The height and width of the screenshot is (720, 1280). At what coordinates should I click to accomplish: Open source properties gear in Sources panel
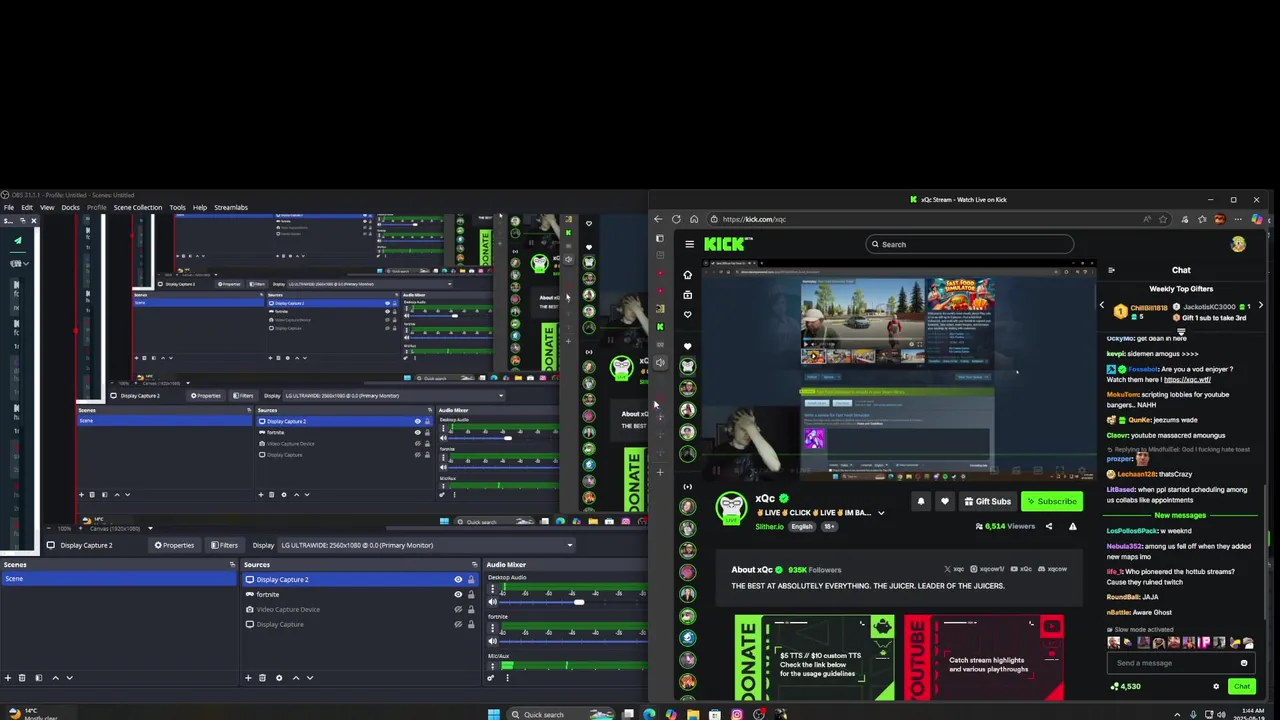click(278, 678)
